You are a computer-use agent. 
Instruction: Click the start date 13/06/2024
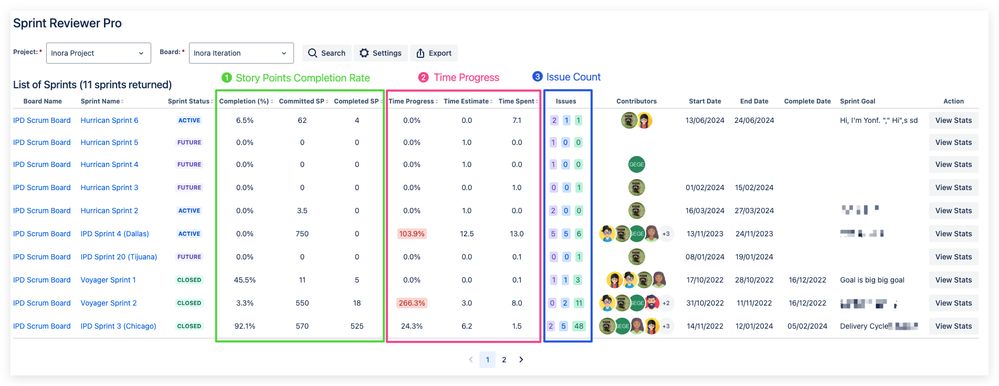[705, 120]
